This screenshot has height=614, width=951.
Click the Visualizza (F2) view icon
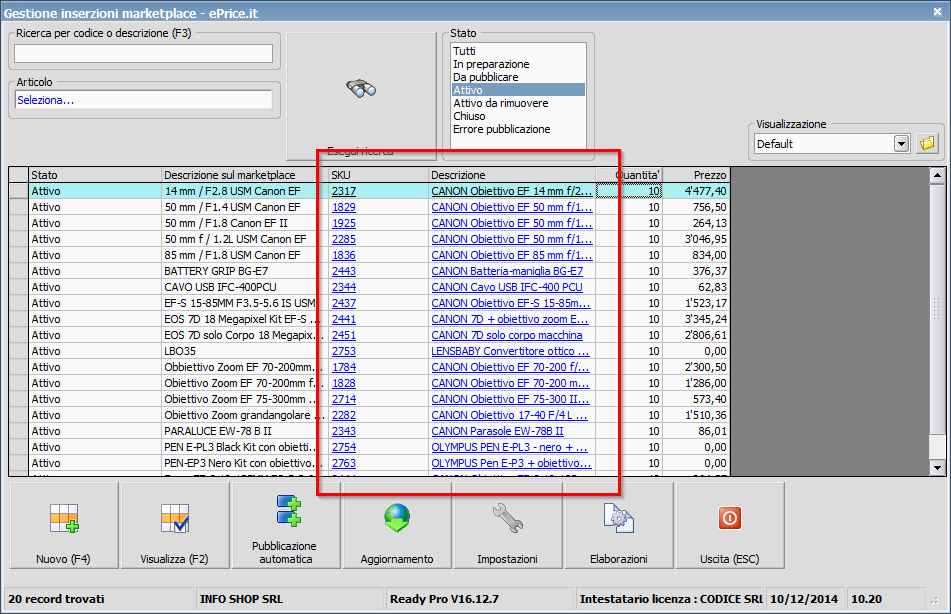(175, 518)
